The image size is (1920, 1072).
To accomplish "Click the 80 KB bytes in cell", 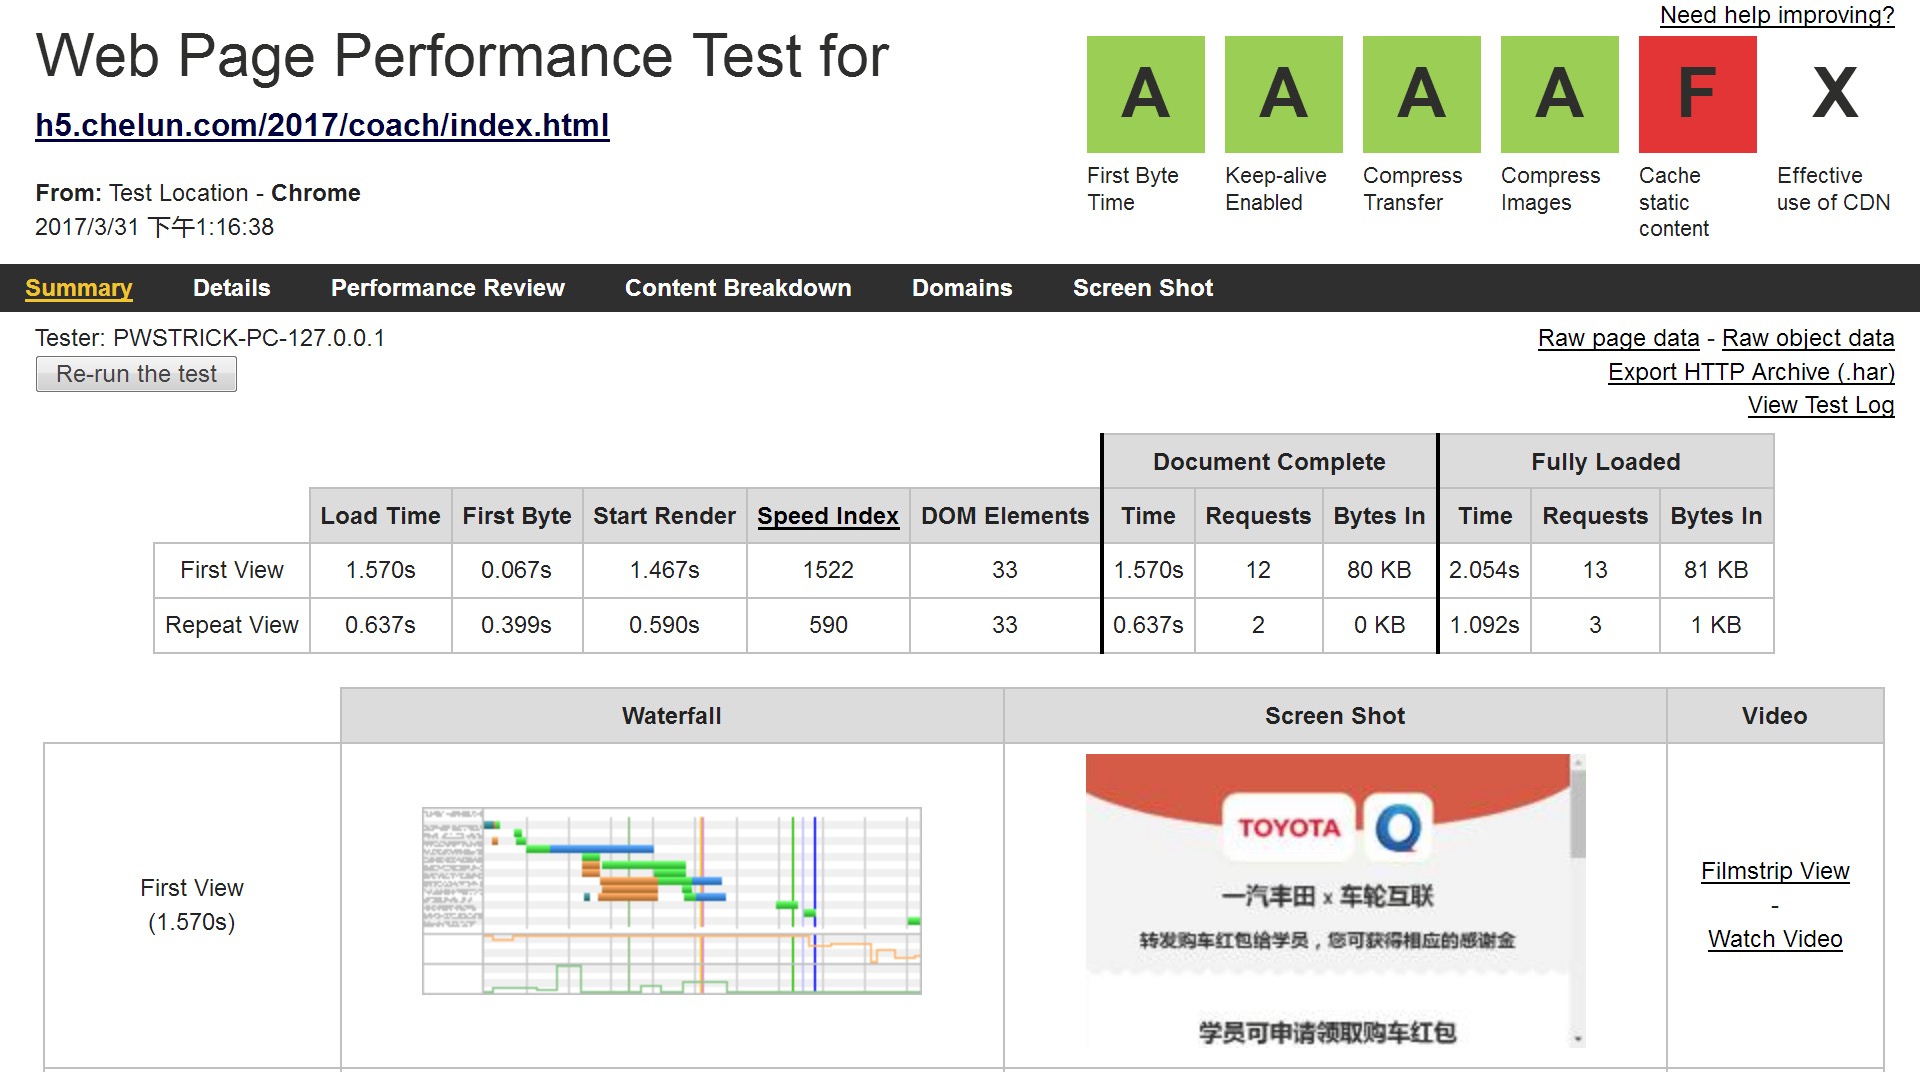I will 1379,570.
